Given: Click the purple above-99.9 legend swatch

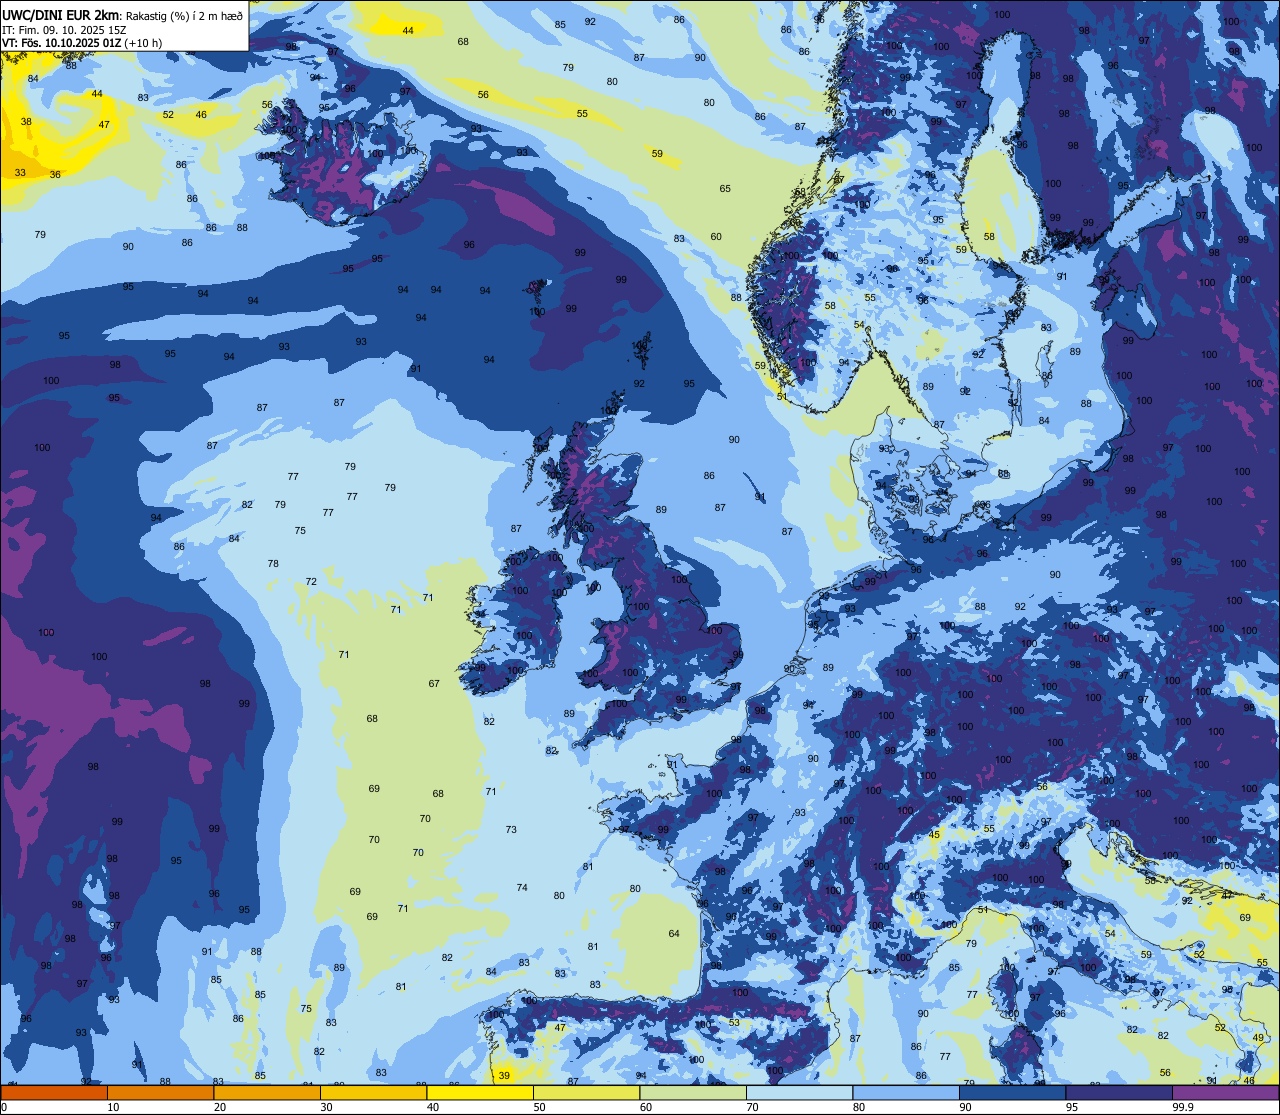Looking at the screenshot, I should [x=1225, y=1092].
